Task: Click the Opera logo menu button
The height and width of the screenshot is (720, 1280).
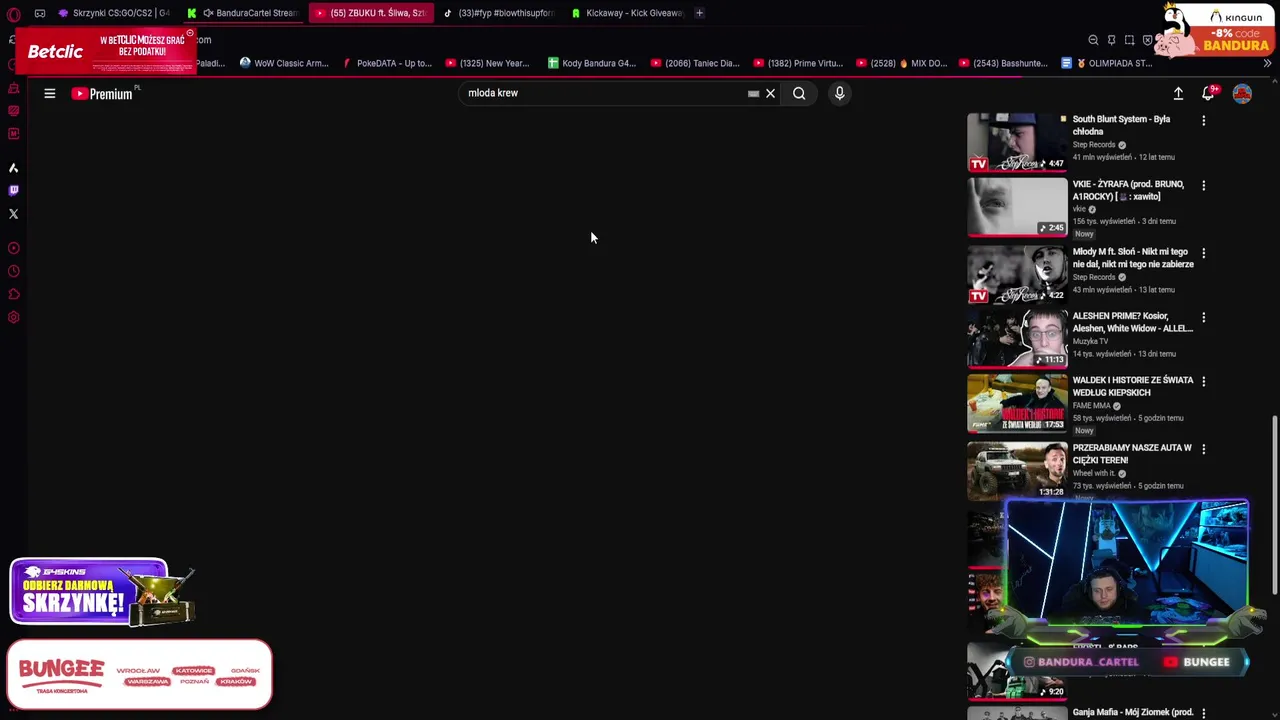Action: [x=13, y=14]
